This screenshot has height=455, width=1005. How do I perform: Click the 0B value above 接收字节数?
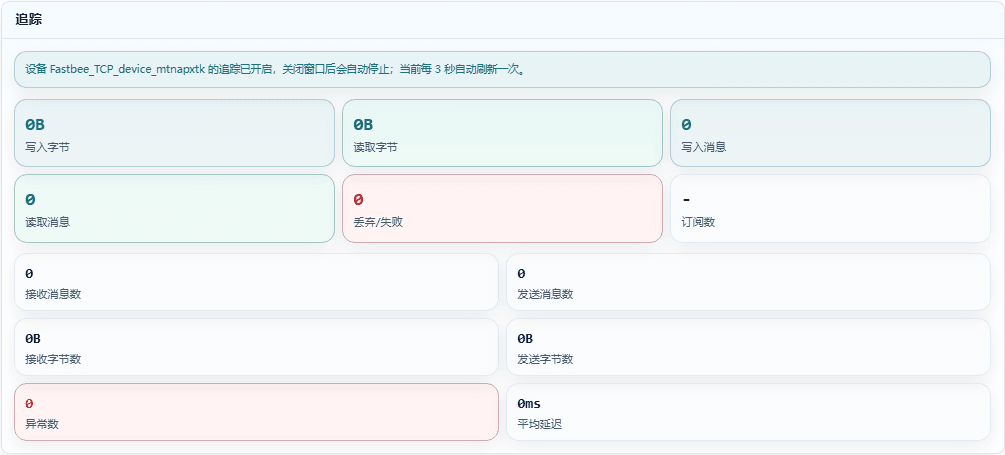tap(33, 338)
